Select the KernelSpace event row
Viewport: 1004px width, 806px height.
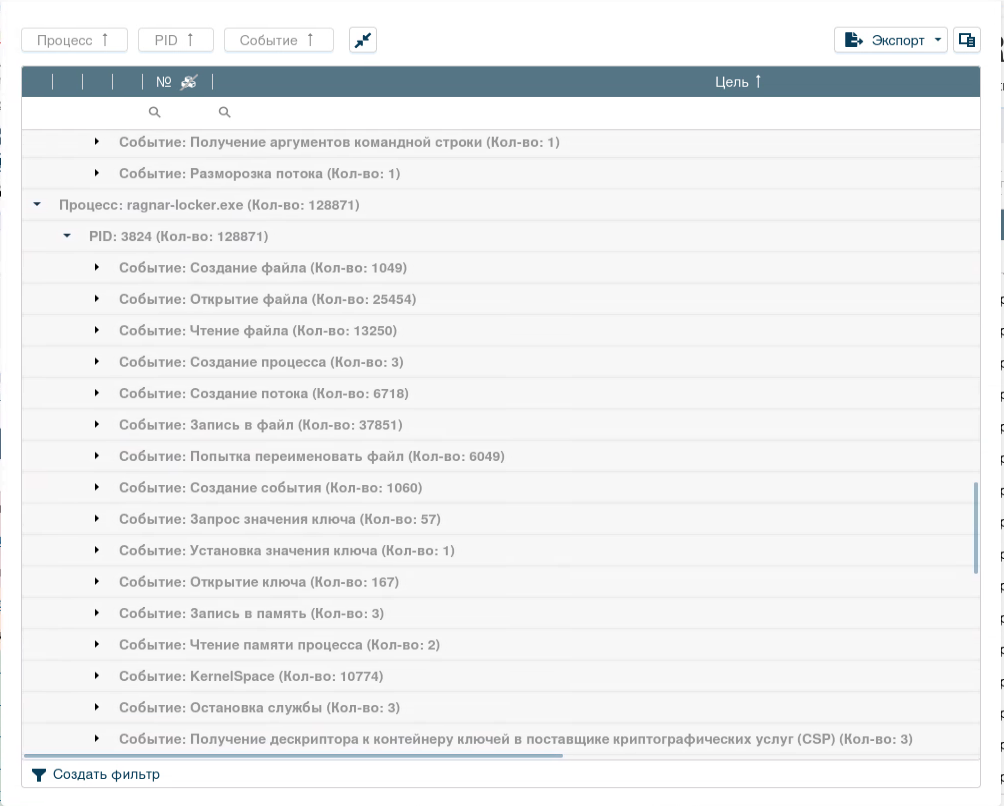click(250, 676)
